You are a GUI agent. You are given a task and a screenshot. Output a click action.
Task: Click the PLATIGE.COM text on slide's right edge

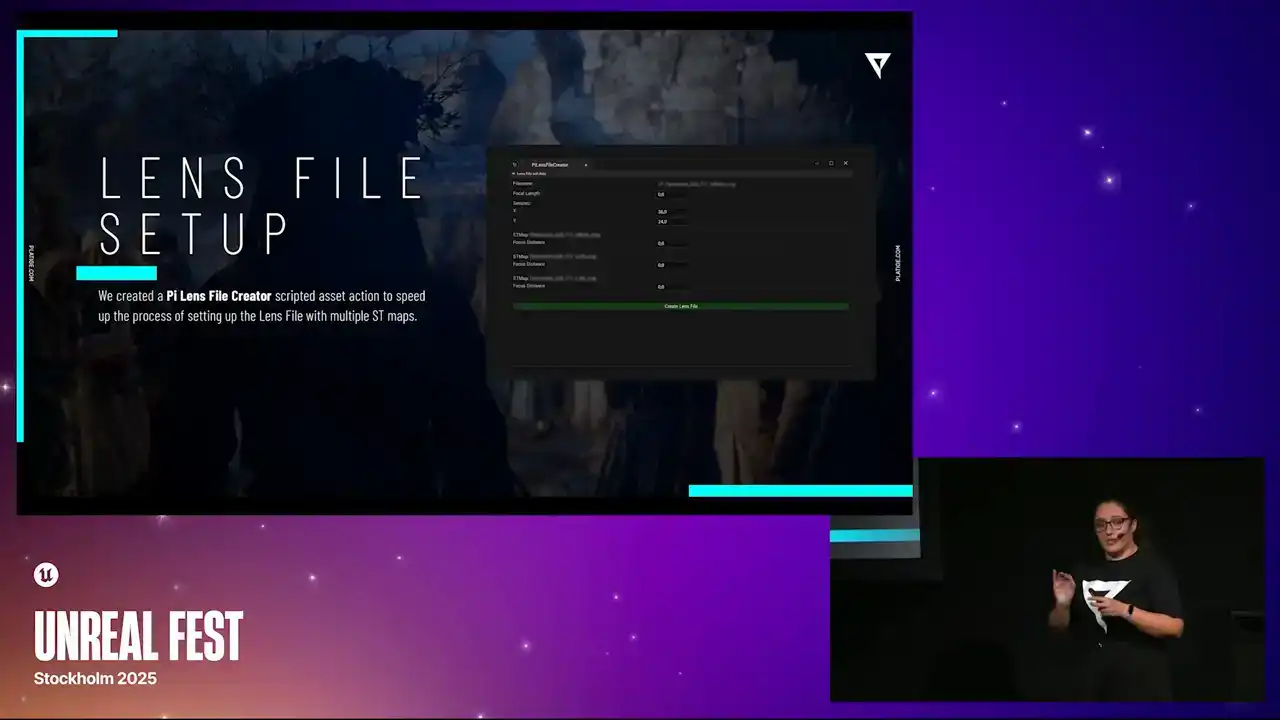(x=897, y=263)
